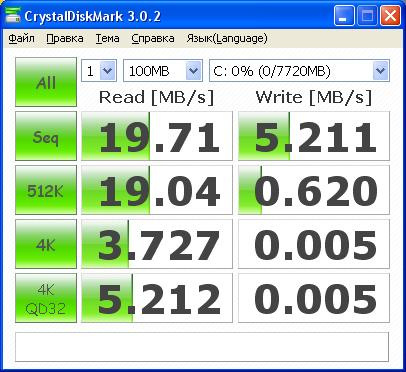Click the Write [MB/s] column header

click(314, 98)
